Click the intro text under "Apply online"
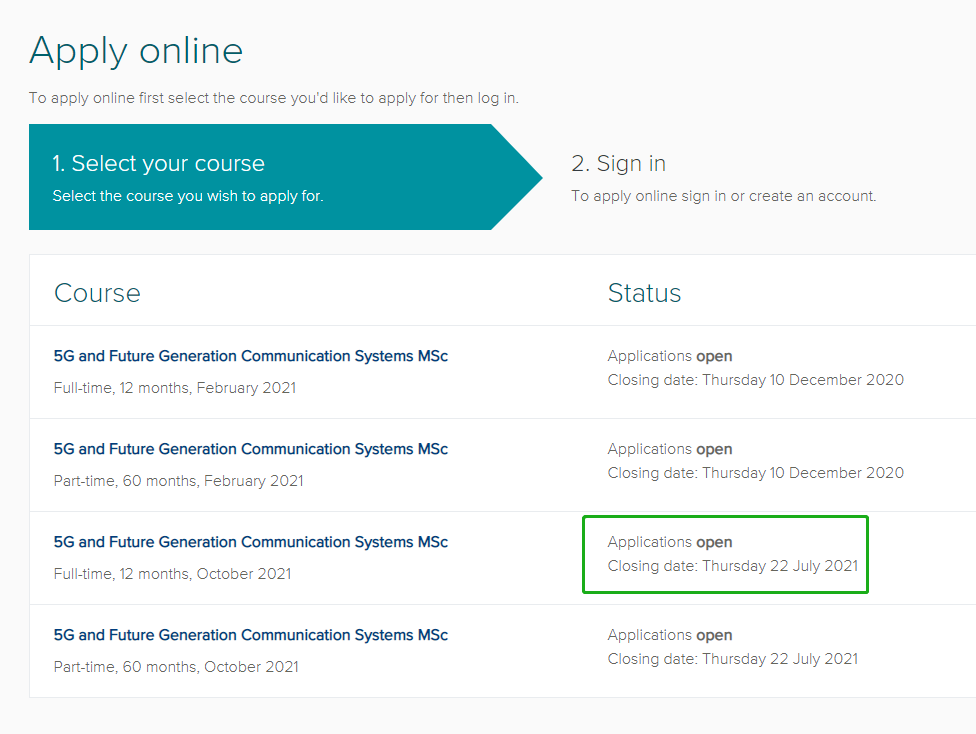Screen dimensions: 976x734 (x=273, y=98)
